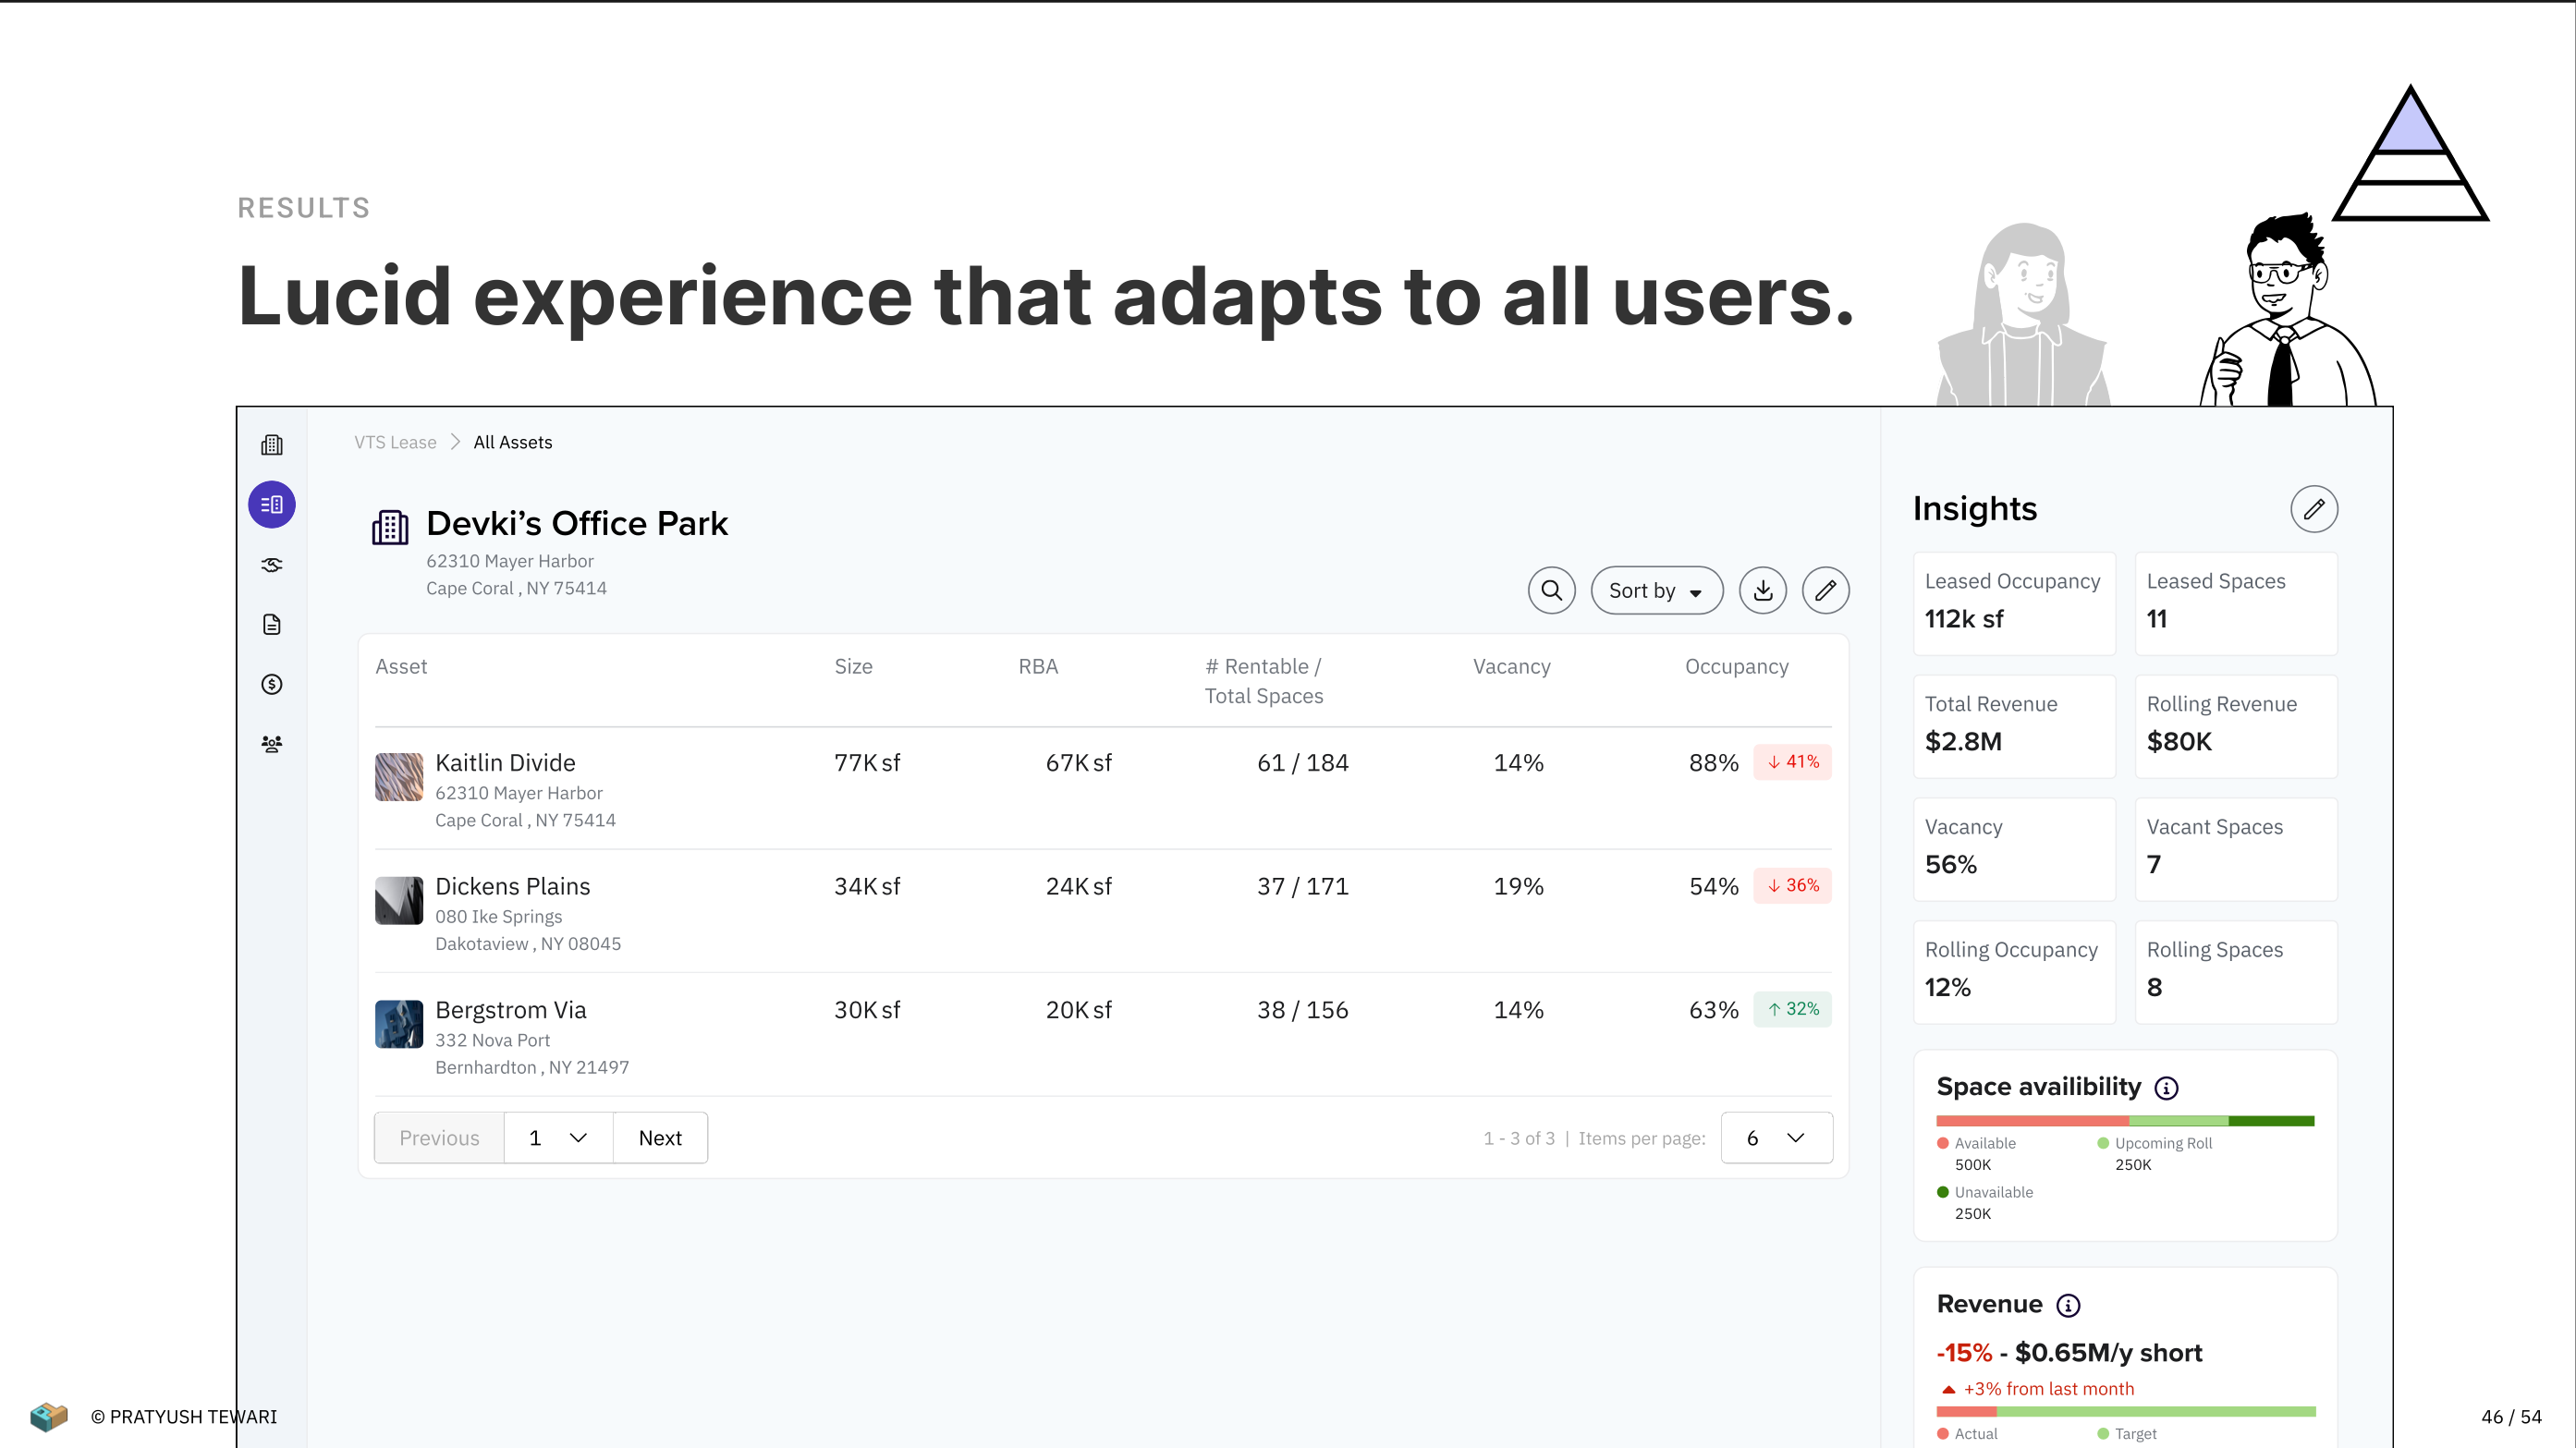Screen dimensions: 2576x1448
Task: Click the document sidebar icon
Action: (x=272, y=625)
